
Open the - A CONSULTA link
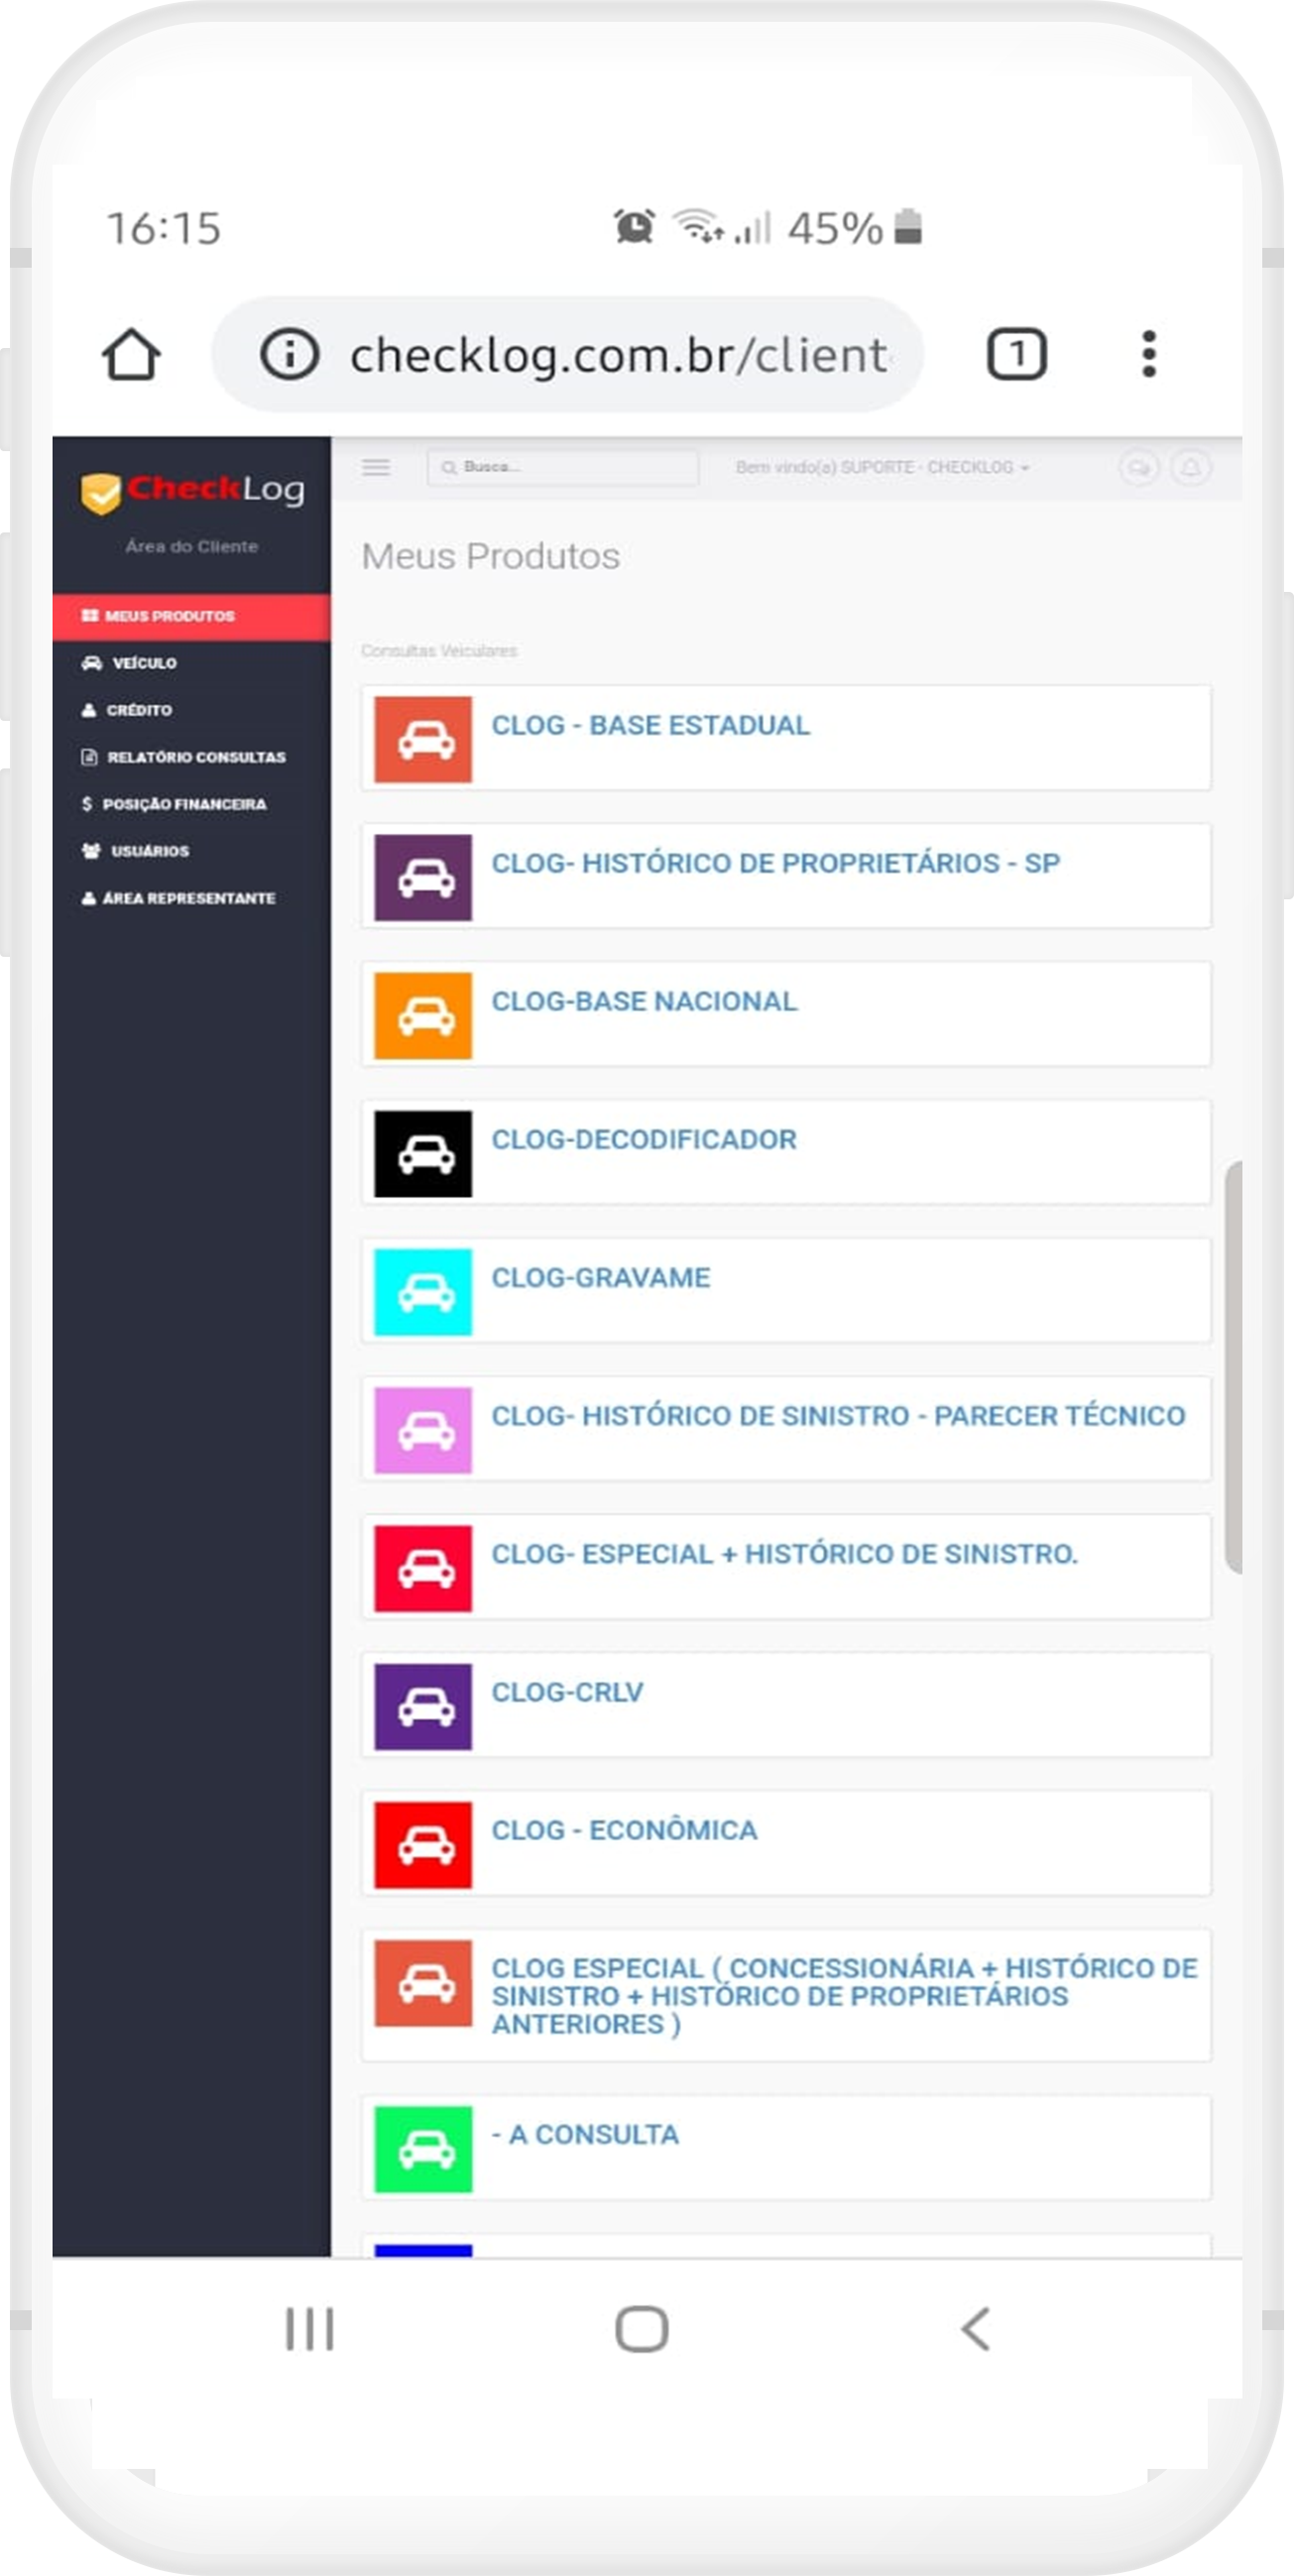[585, 2134]
